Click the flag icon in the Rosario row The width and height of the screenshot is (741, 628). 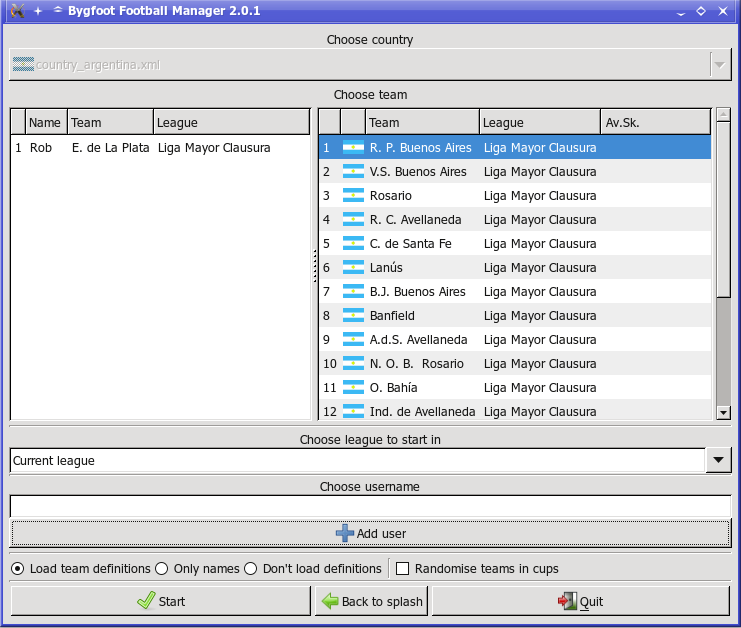click(353, 196)
